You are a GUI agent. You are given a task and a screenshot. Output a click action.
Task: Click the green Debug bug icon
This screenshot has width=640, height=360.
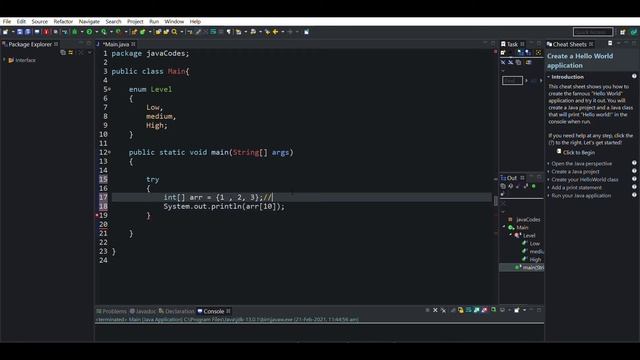(75, 32)
